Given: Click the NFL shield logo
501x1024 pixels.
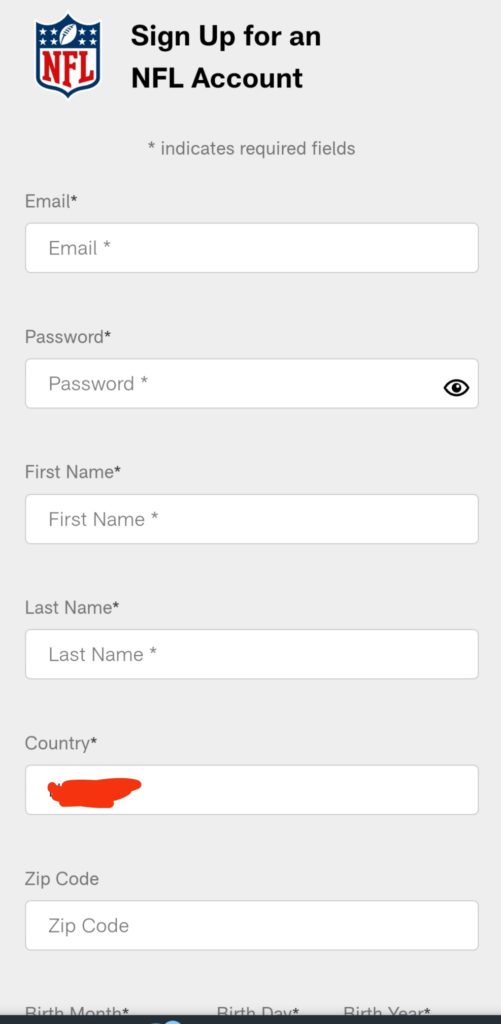Looking at the screenshot, I should click(68, 56).
